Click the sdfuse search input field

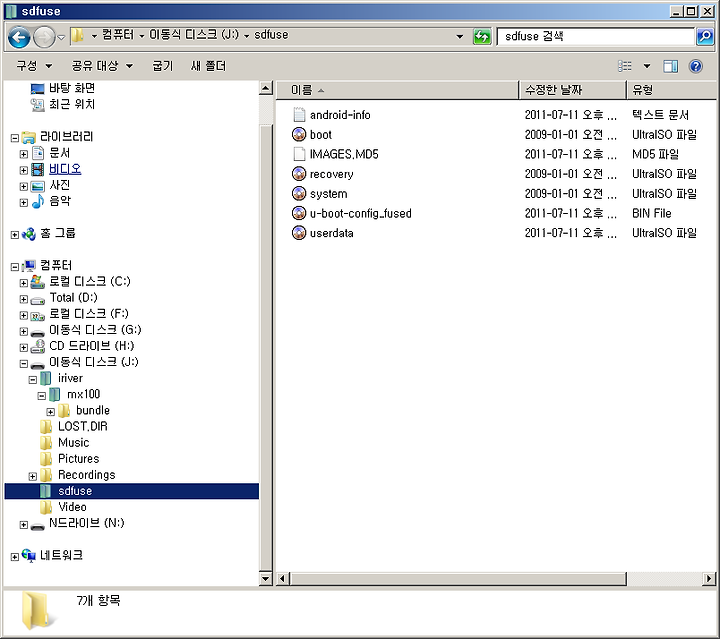[596, 36]
